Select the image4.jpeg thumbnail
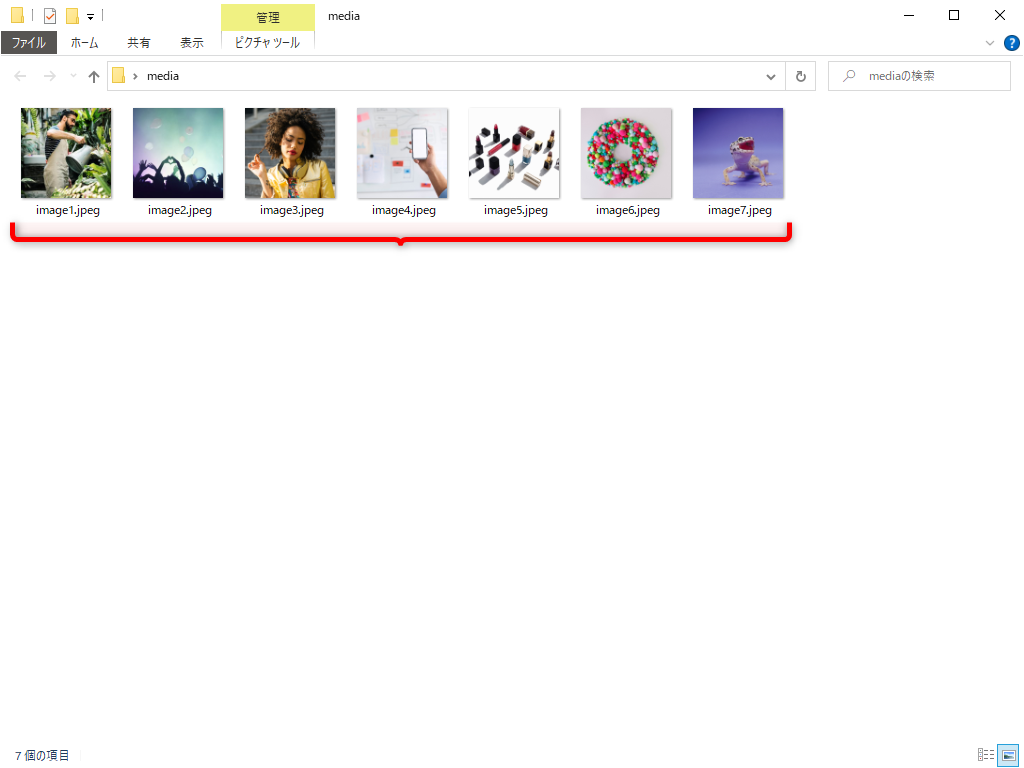The image size is (1024, 768). pyautogui.click(x=402, y=152)
